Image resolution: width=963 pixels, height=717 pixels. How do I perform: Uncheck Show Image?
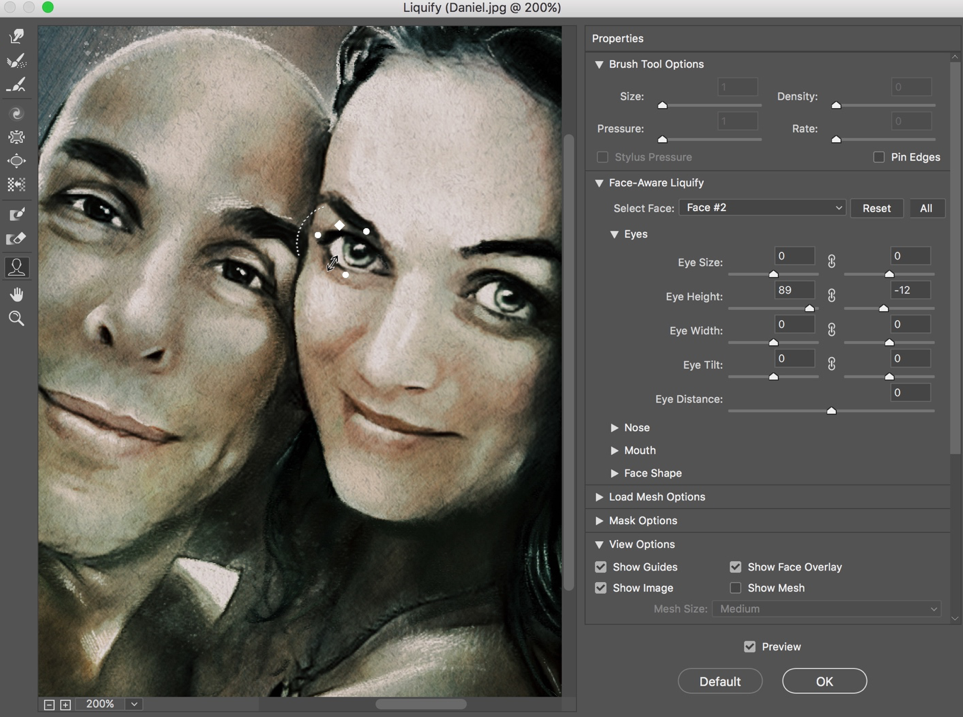coord(601,587)
